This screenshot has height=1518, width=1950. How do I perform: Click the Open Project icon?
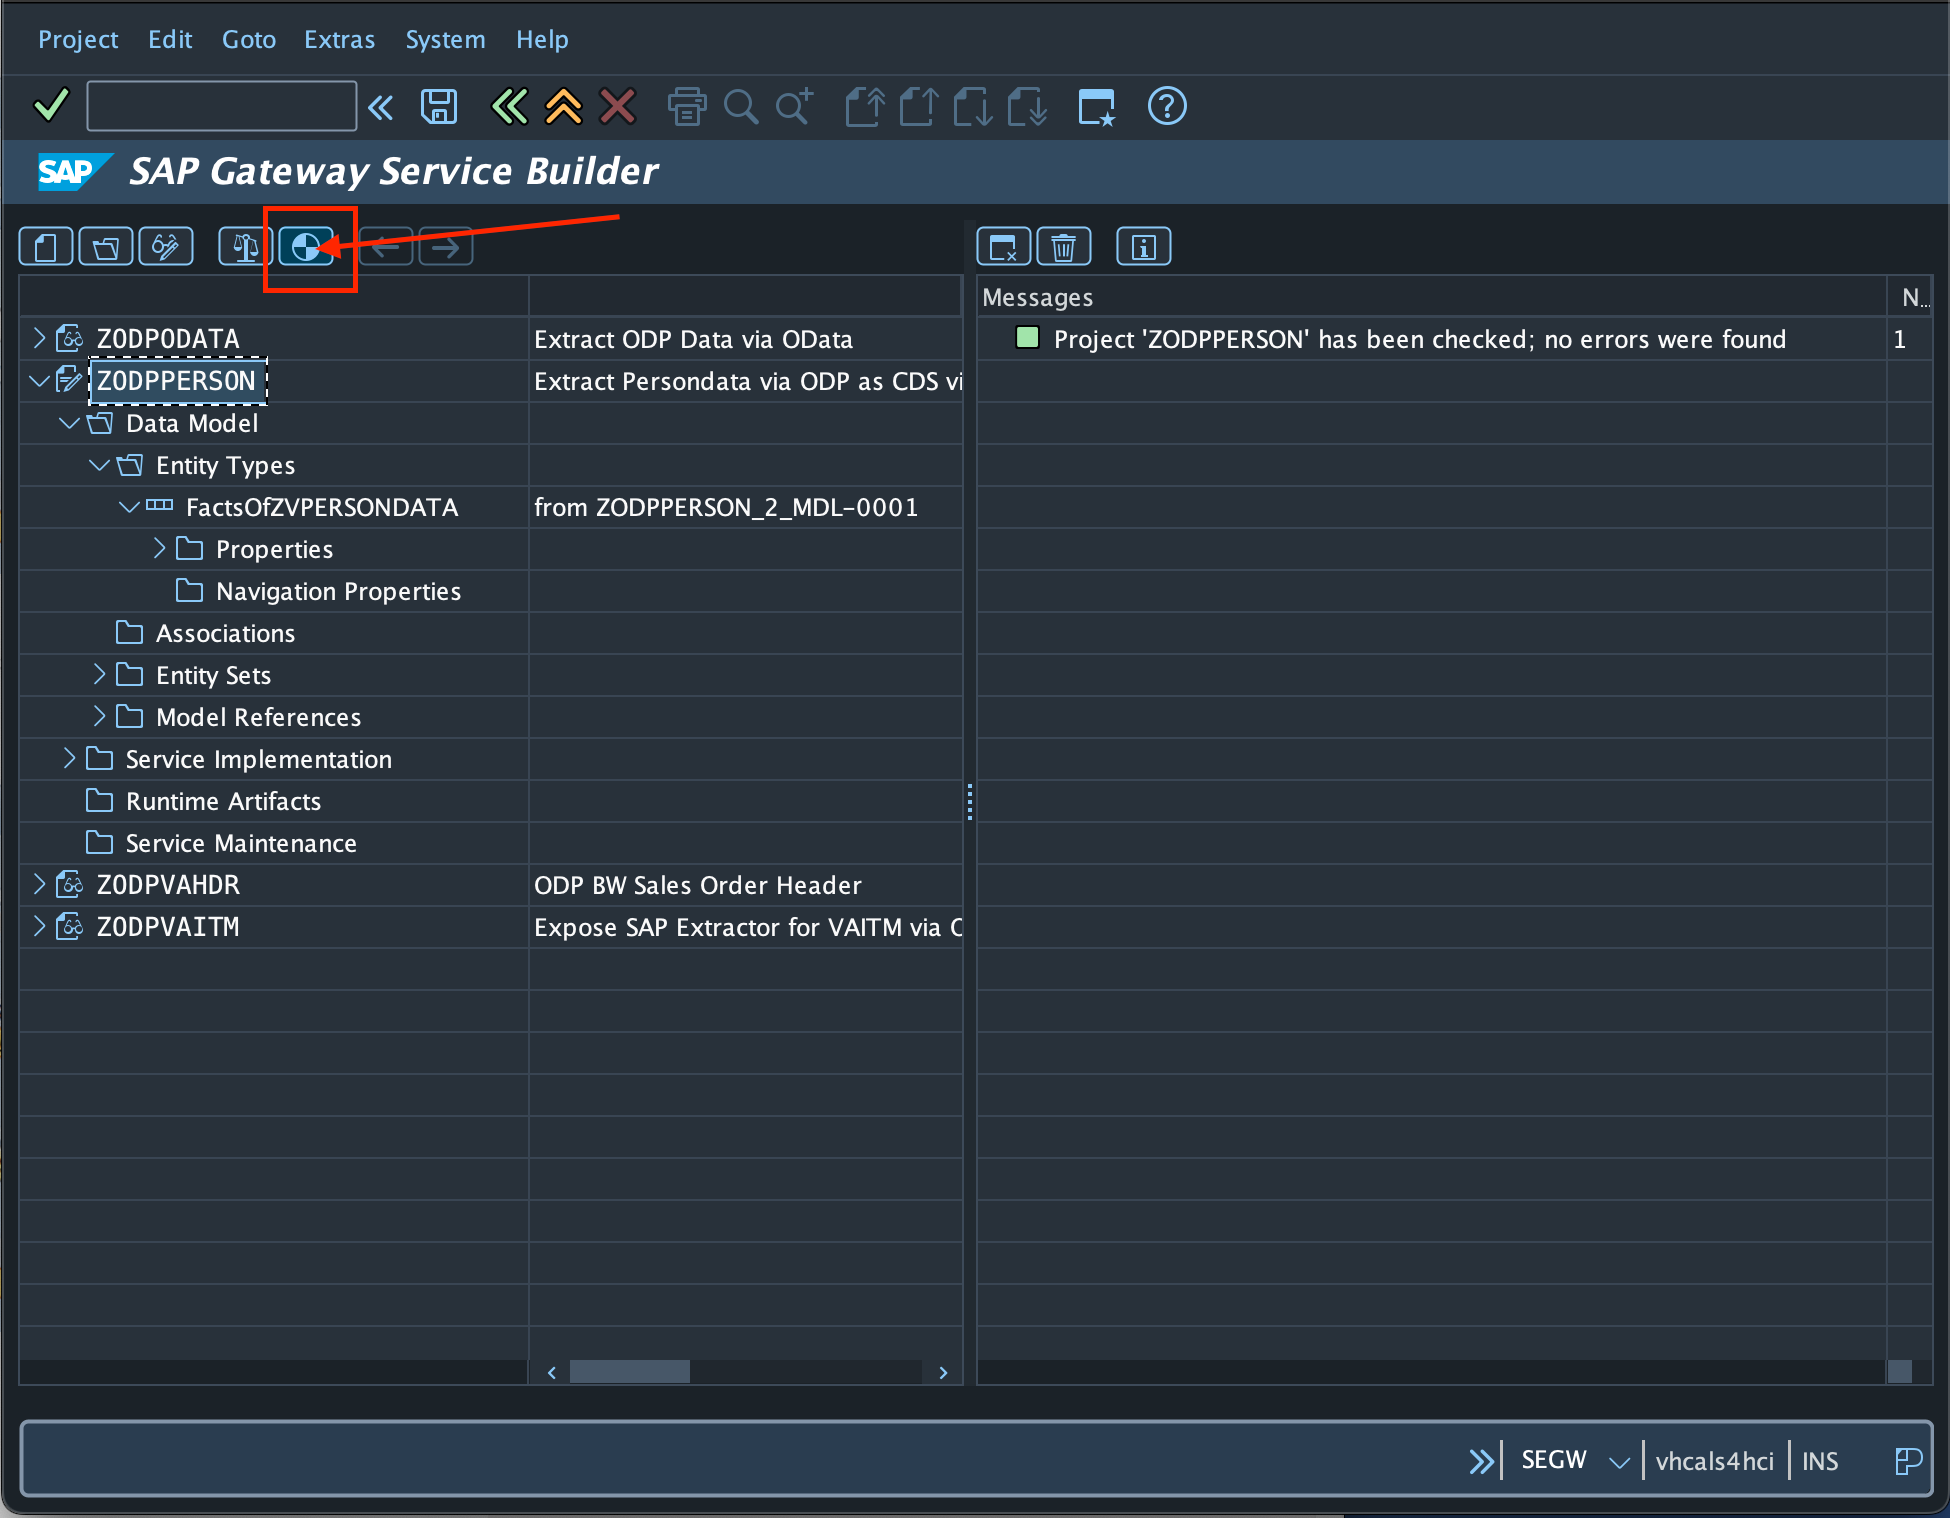[x=106, y=247]
